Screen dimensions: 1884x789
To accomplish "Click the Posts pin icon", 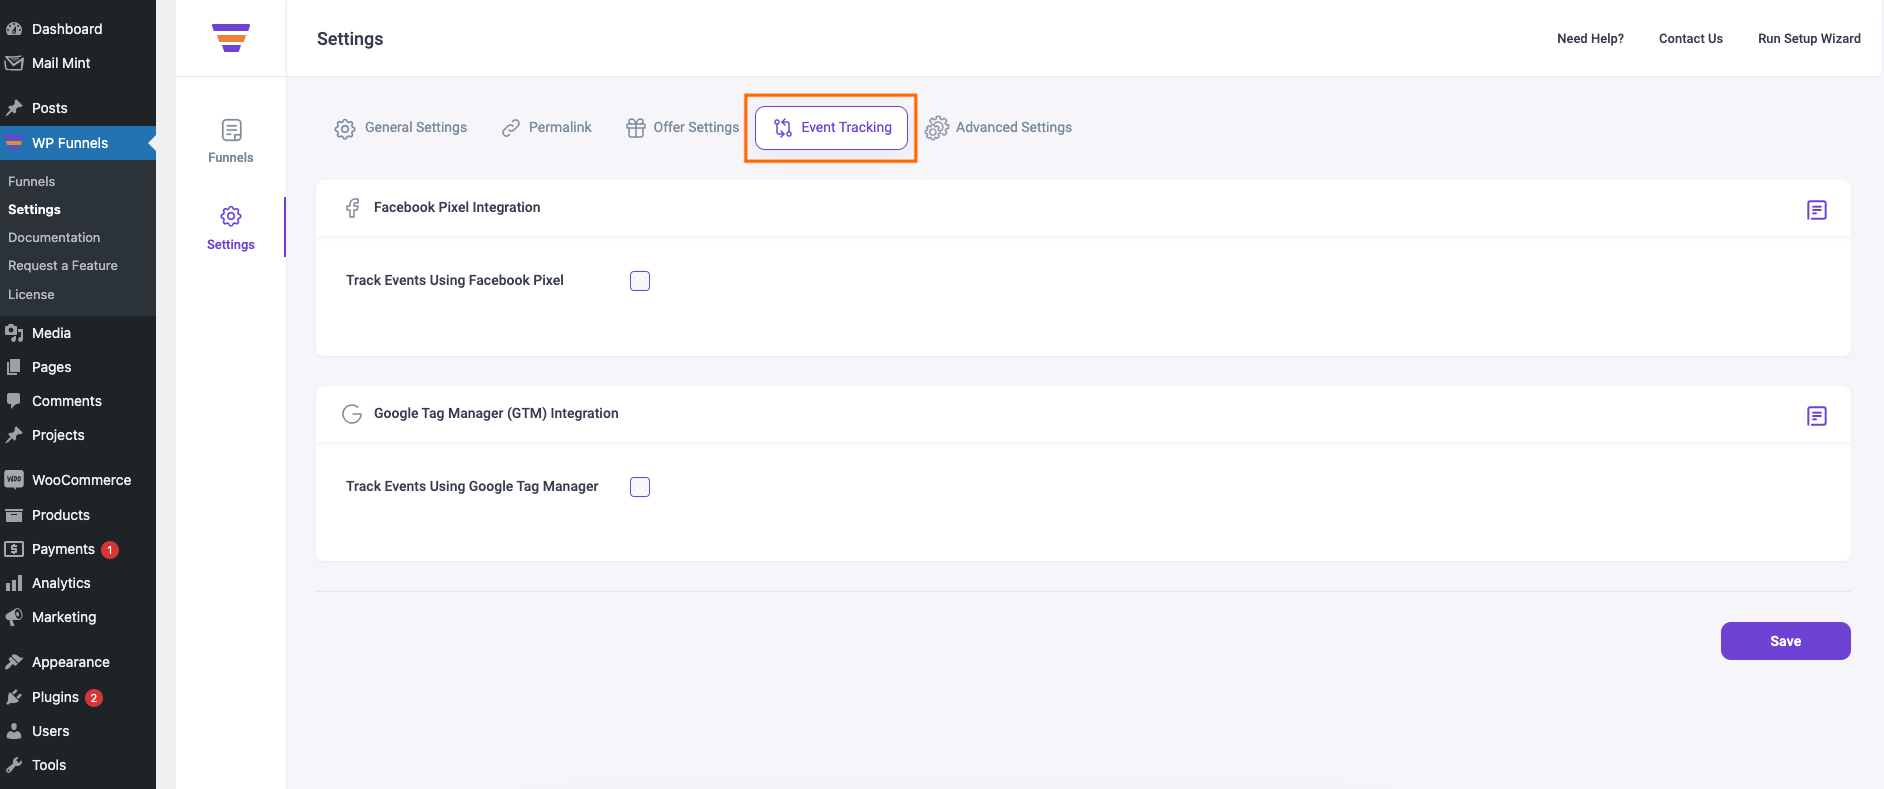I will coord(14,108).
